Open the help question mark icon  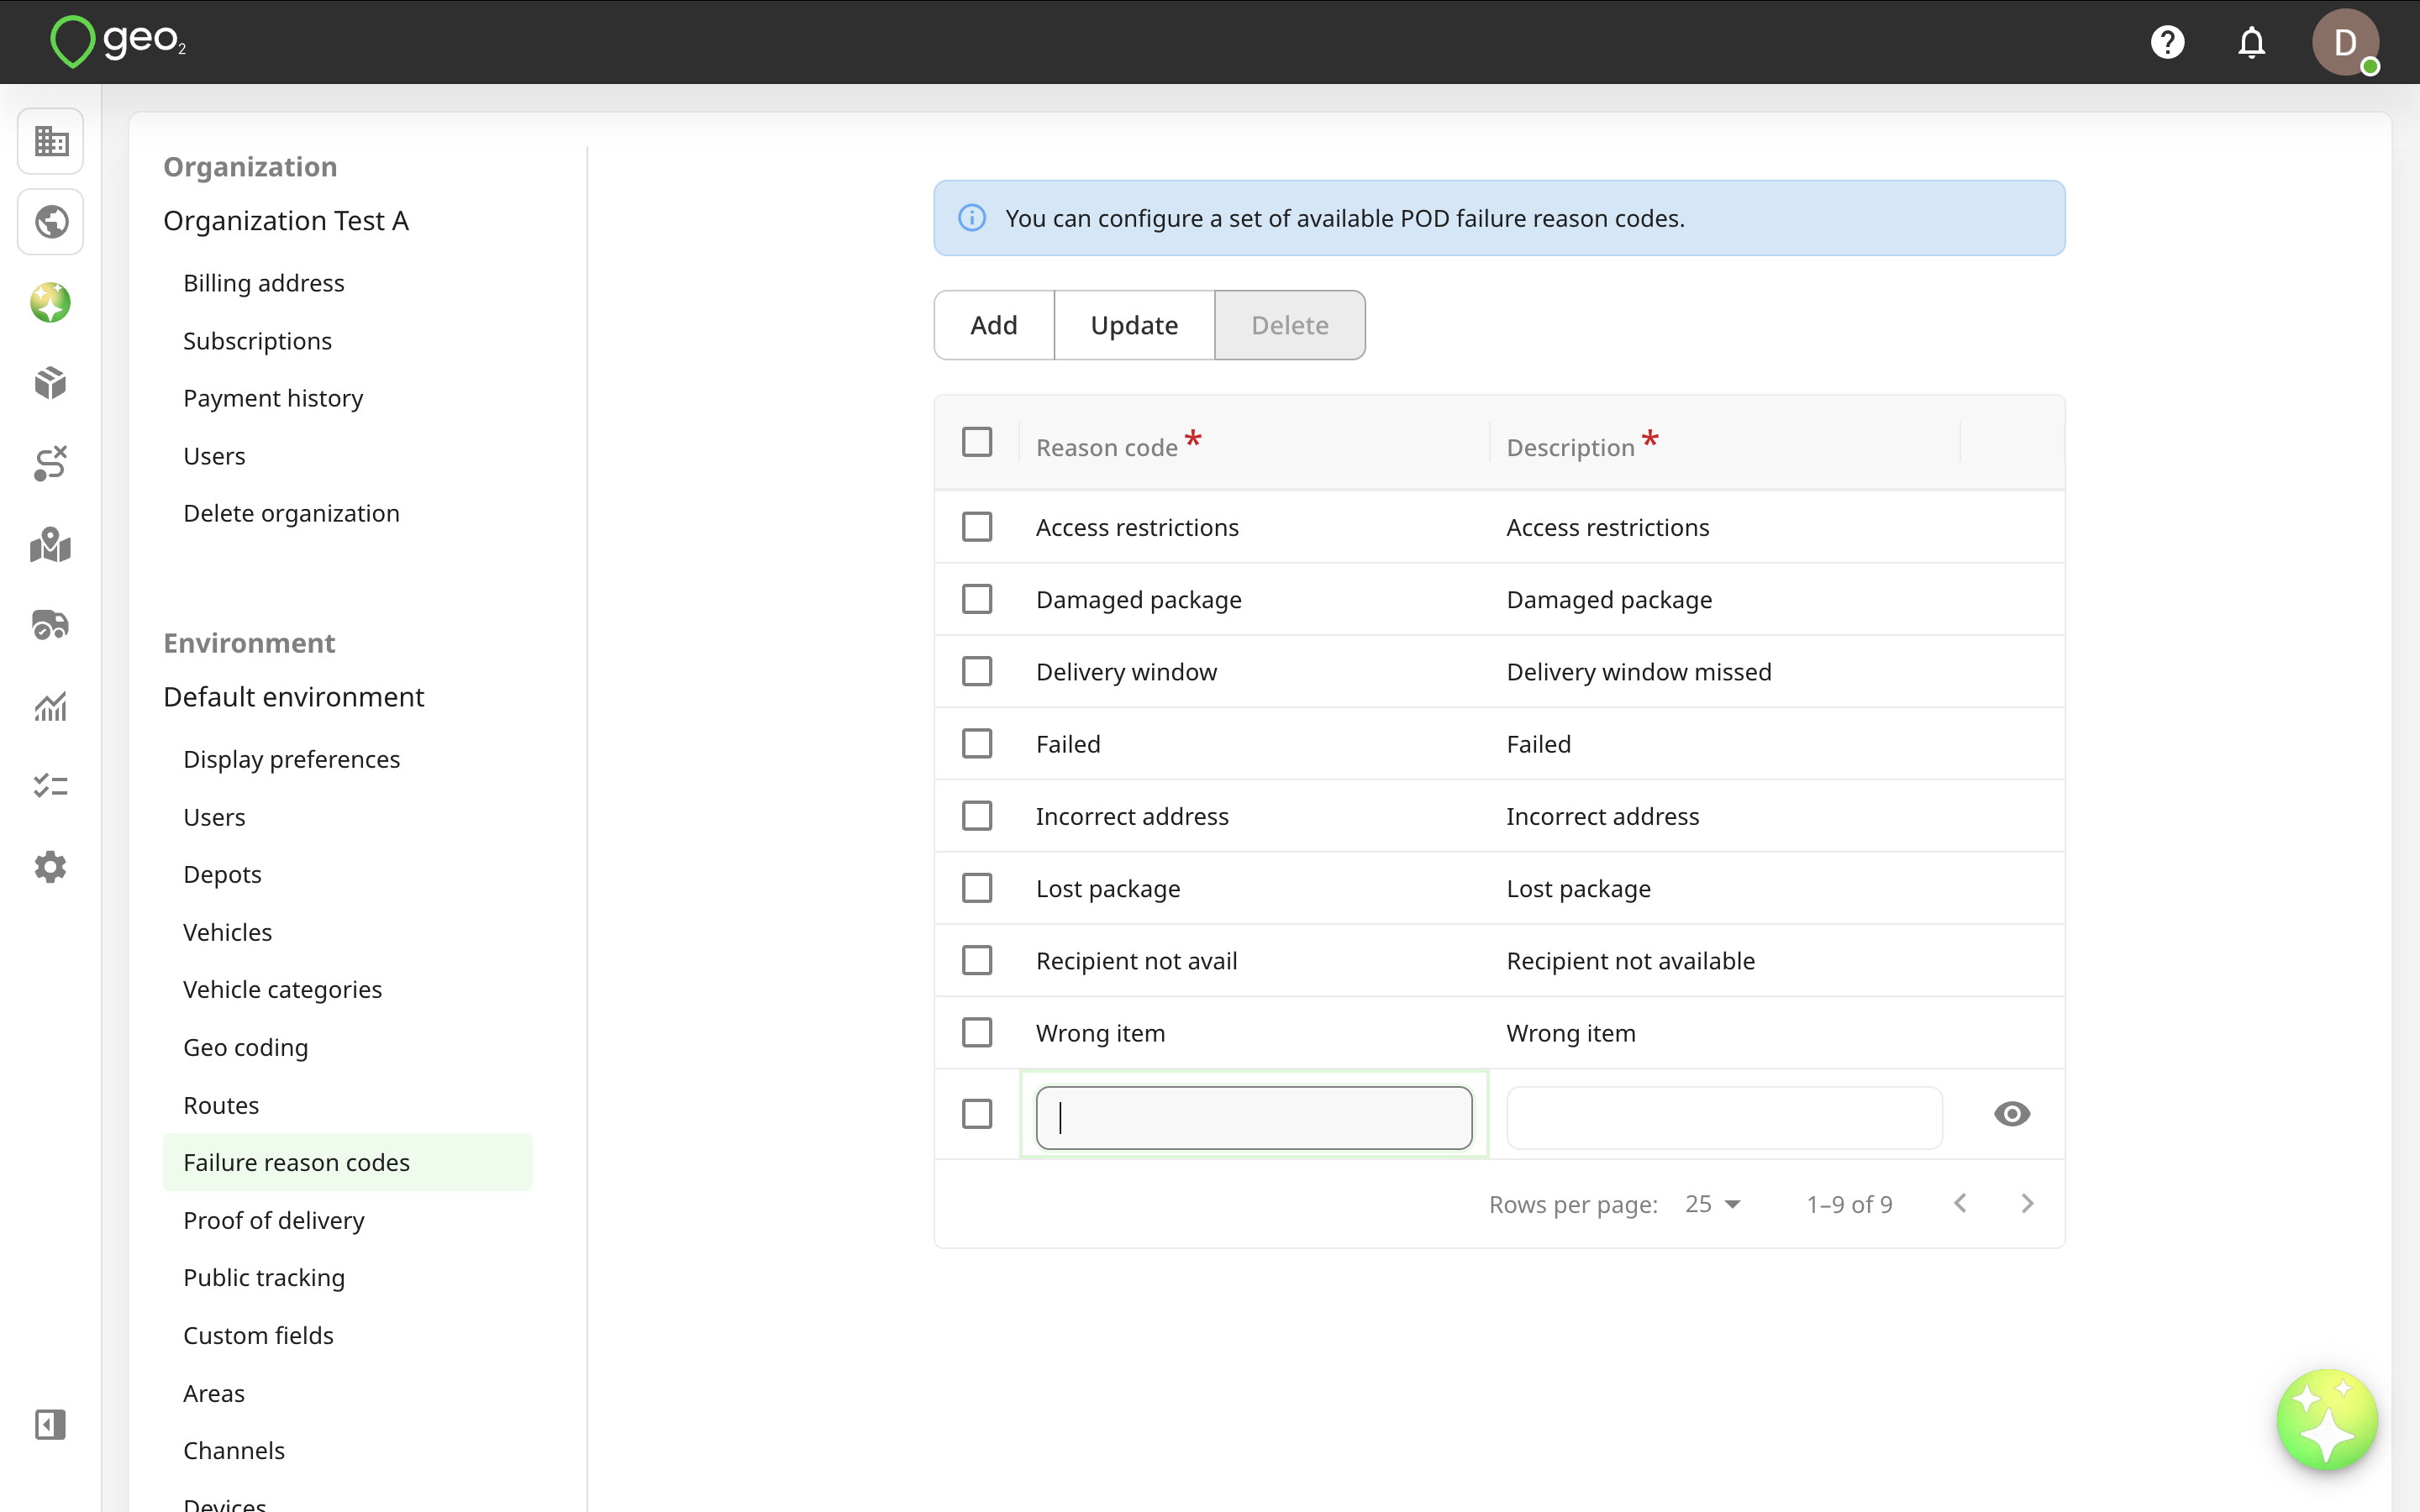tap(2167, 42)
